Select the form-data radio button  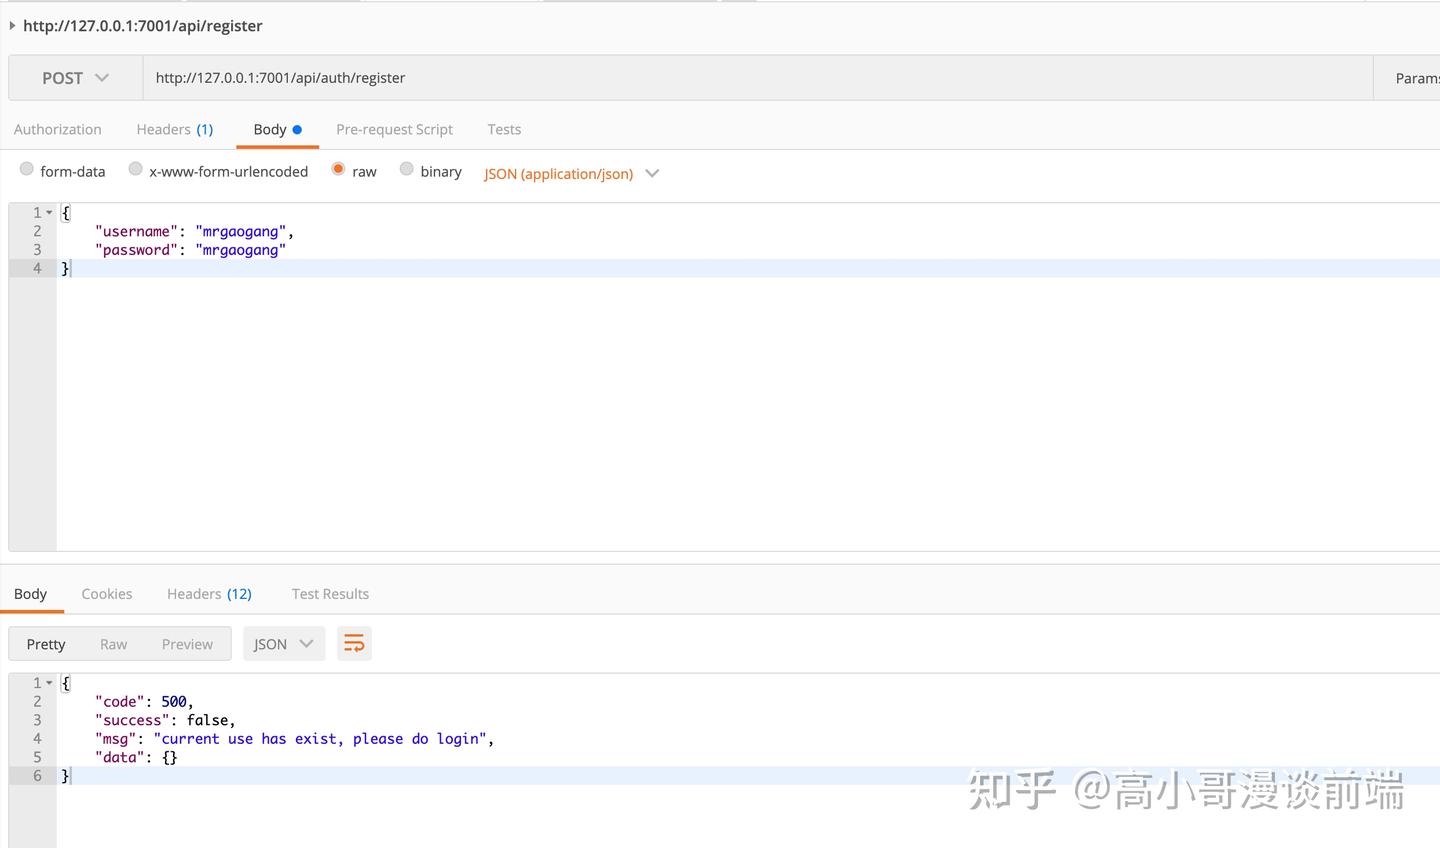click(27, 169)
